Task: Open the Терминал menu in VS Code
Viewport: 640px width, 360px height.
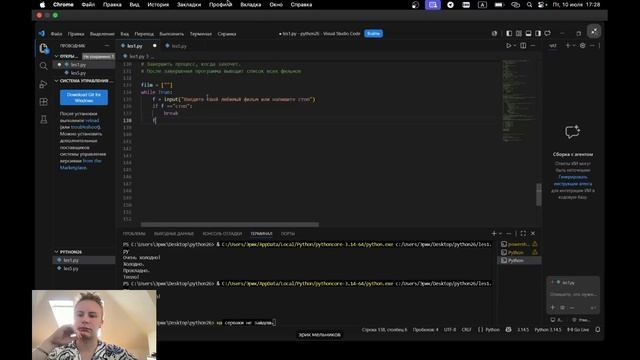Action: click(200, 34)
